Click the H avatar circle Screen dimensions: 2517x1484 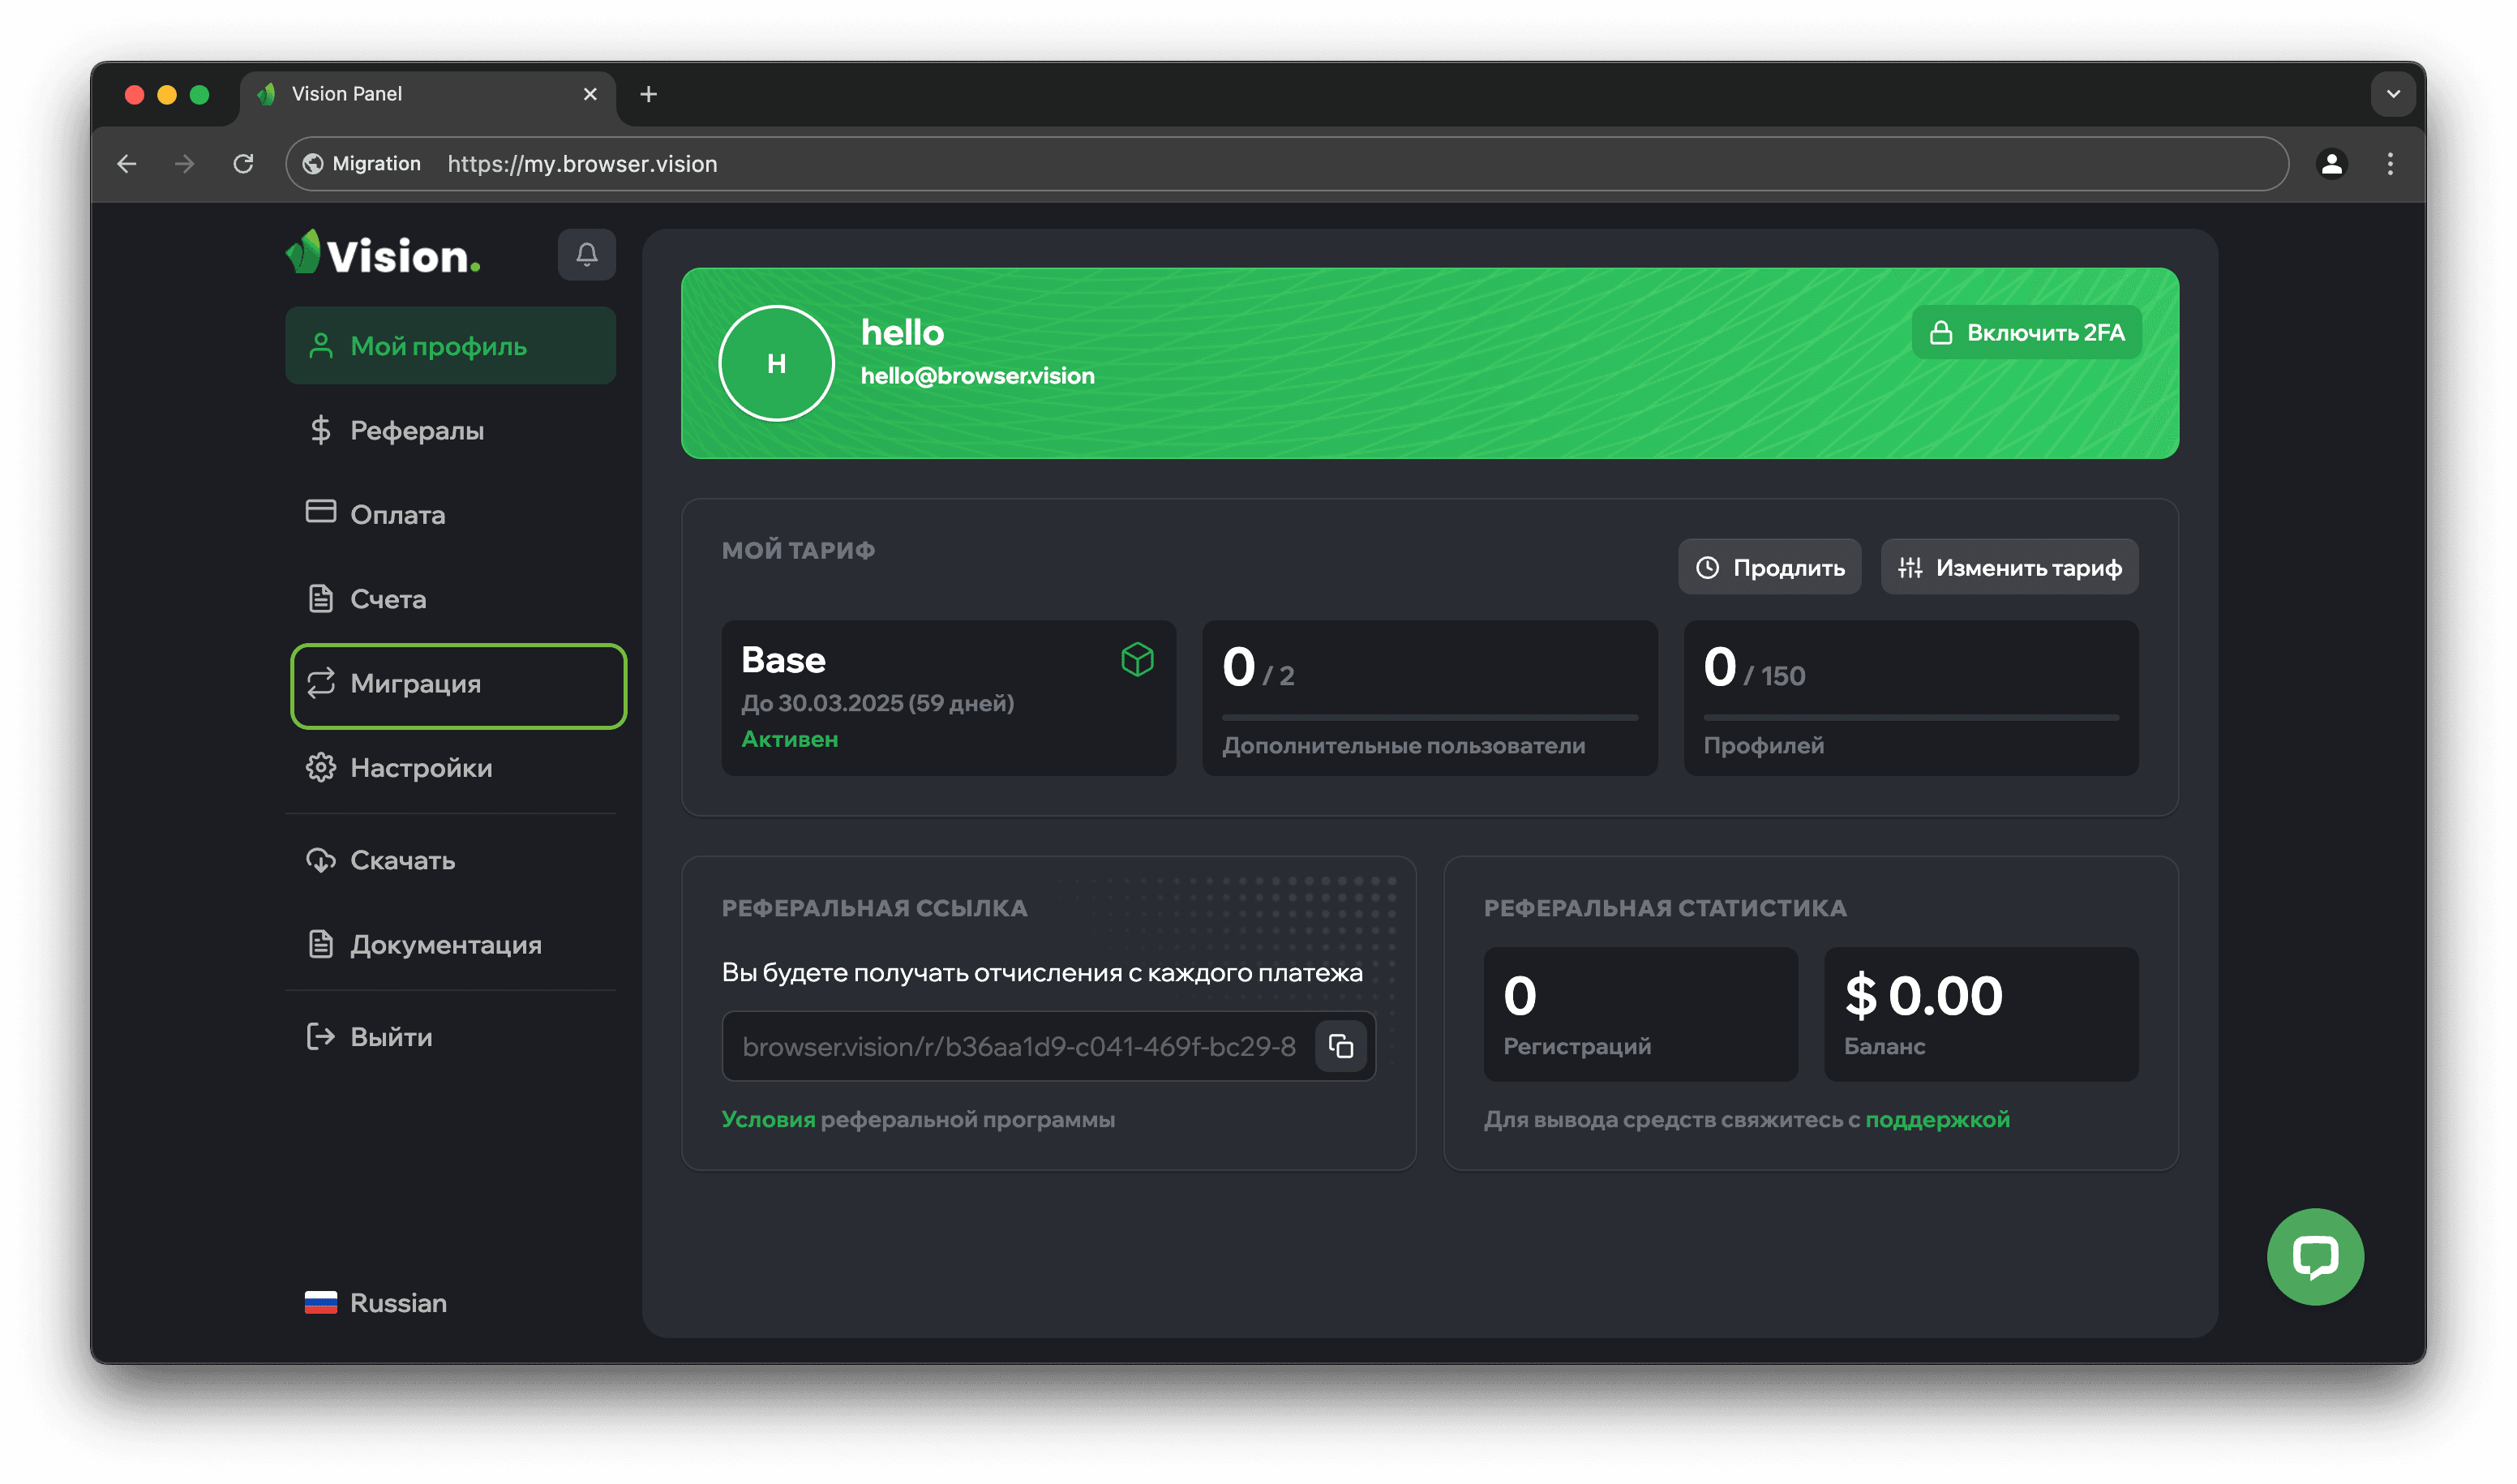pos(776,364)
